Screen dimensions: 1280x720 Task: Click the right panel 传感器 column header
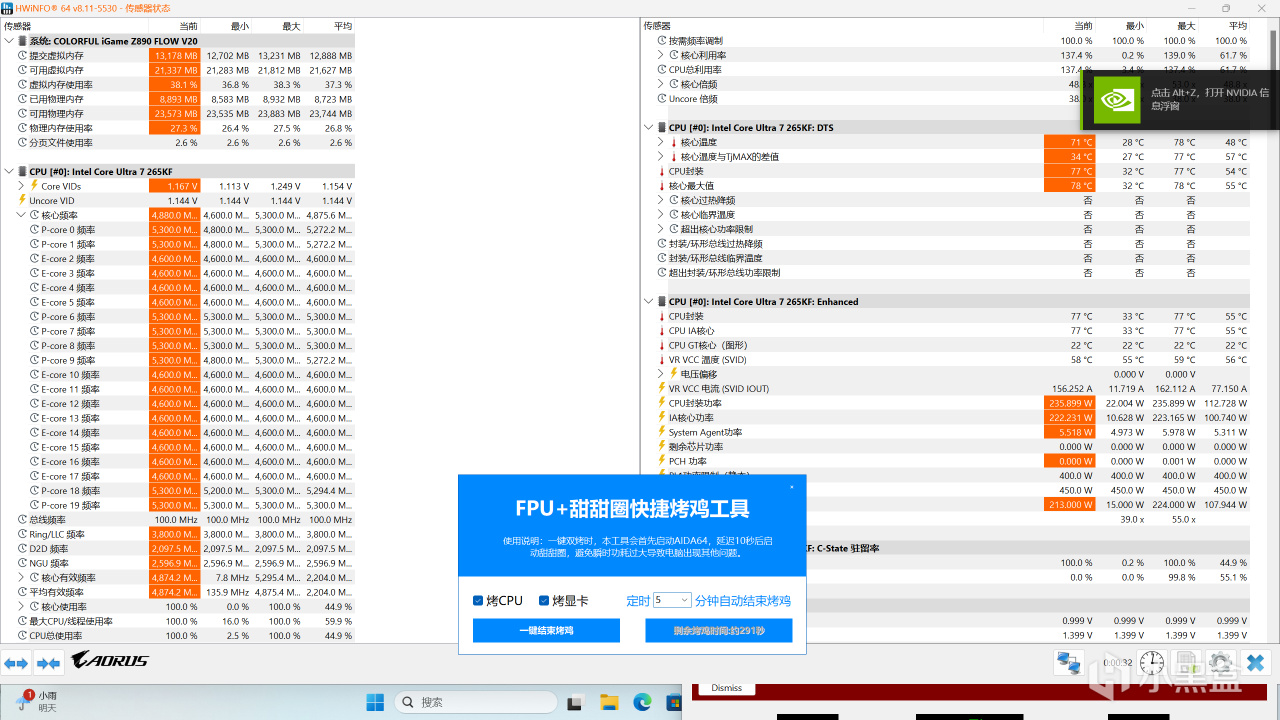tap(657, 26)
